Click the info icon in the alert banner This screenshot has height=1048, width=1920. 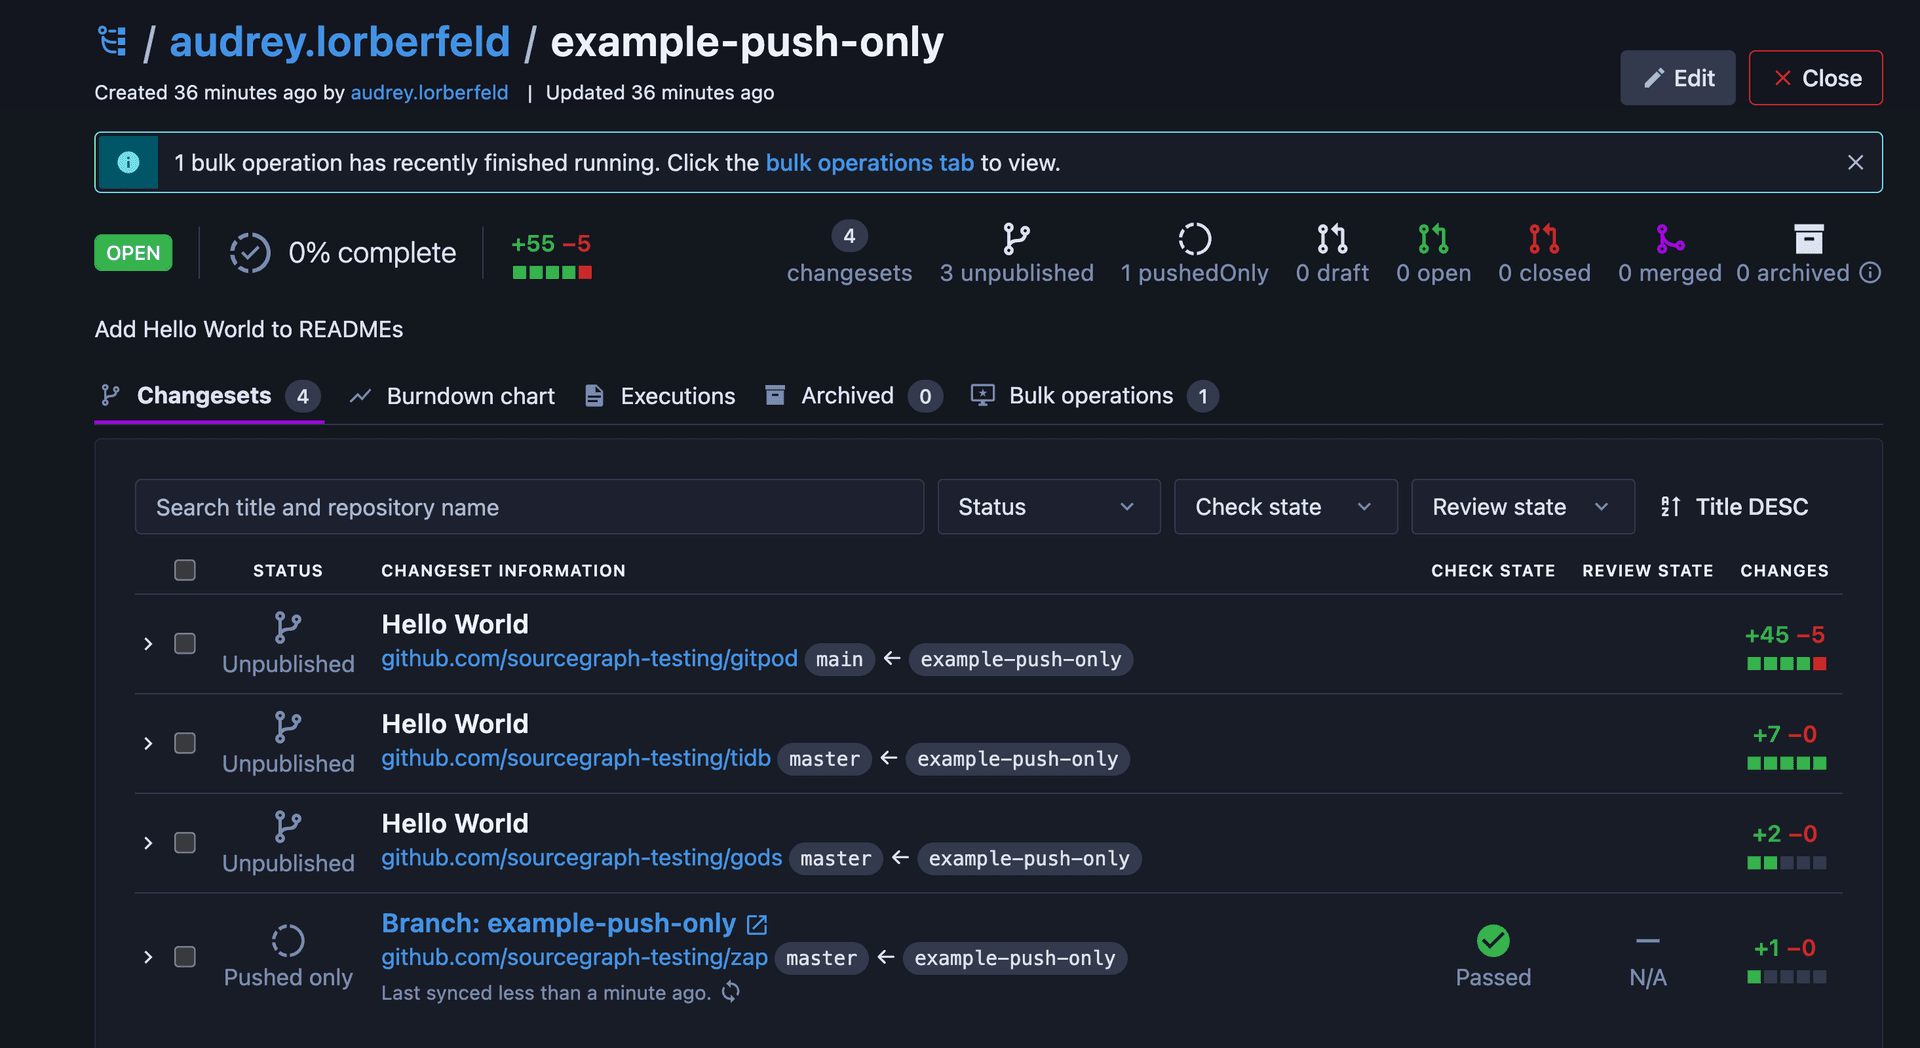coord(128,162)
